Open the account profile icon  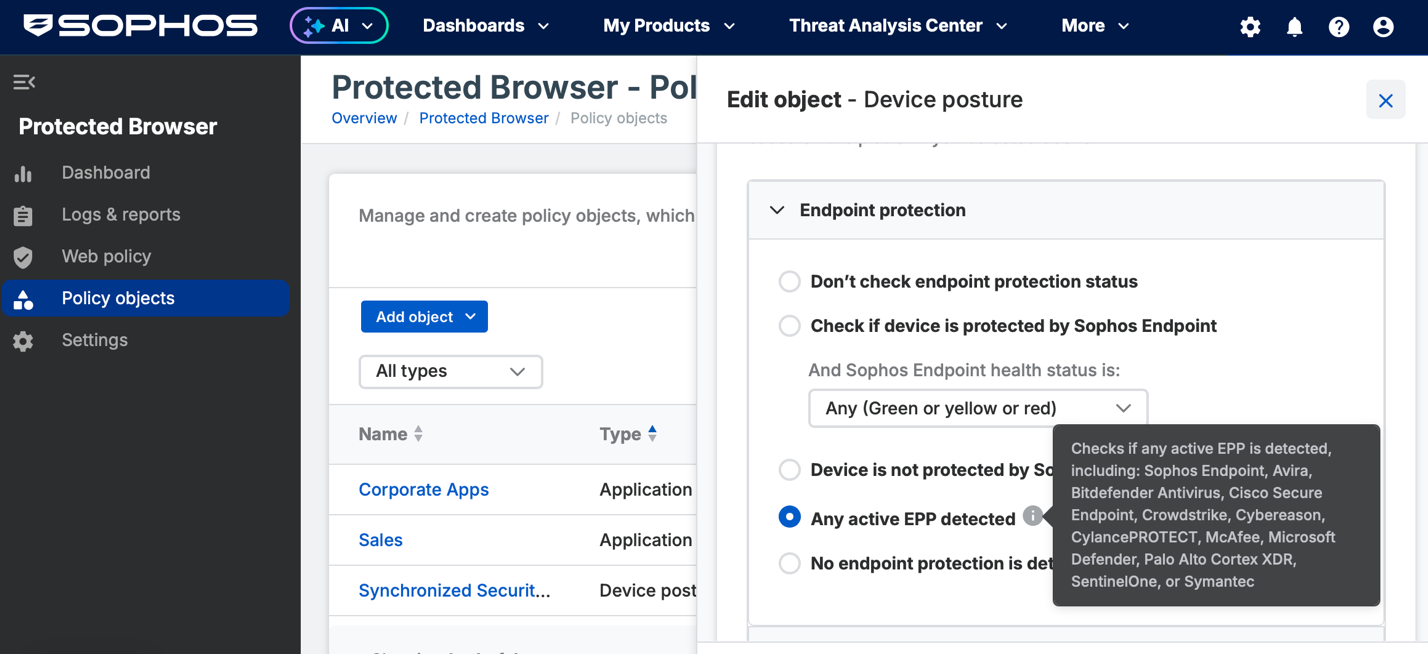tap(1382, 27)
